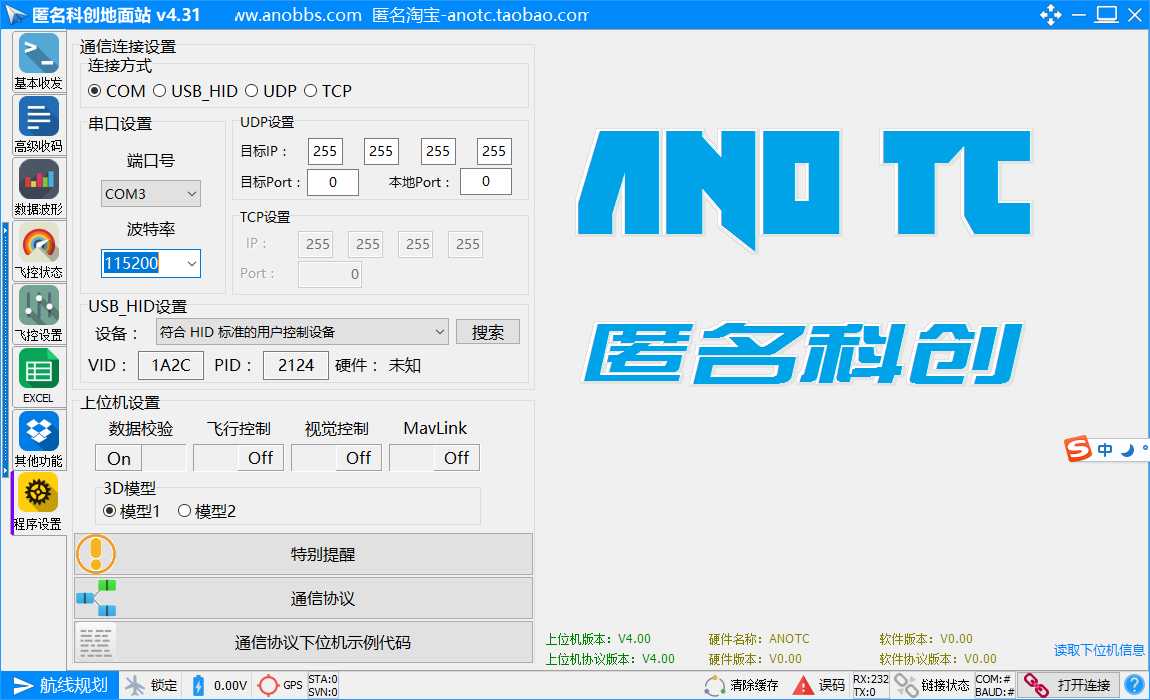The width and height of the screenshot is (1150, 700).
Task: Open the 其他功能 sidebar icon
Action: pyautogui.click(x=39, y=440)
